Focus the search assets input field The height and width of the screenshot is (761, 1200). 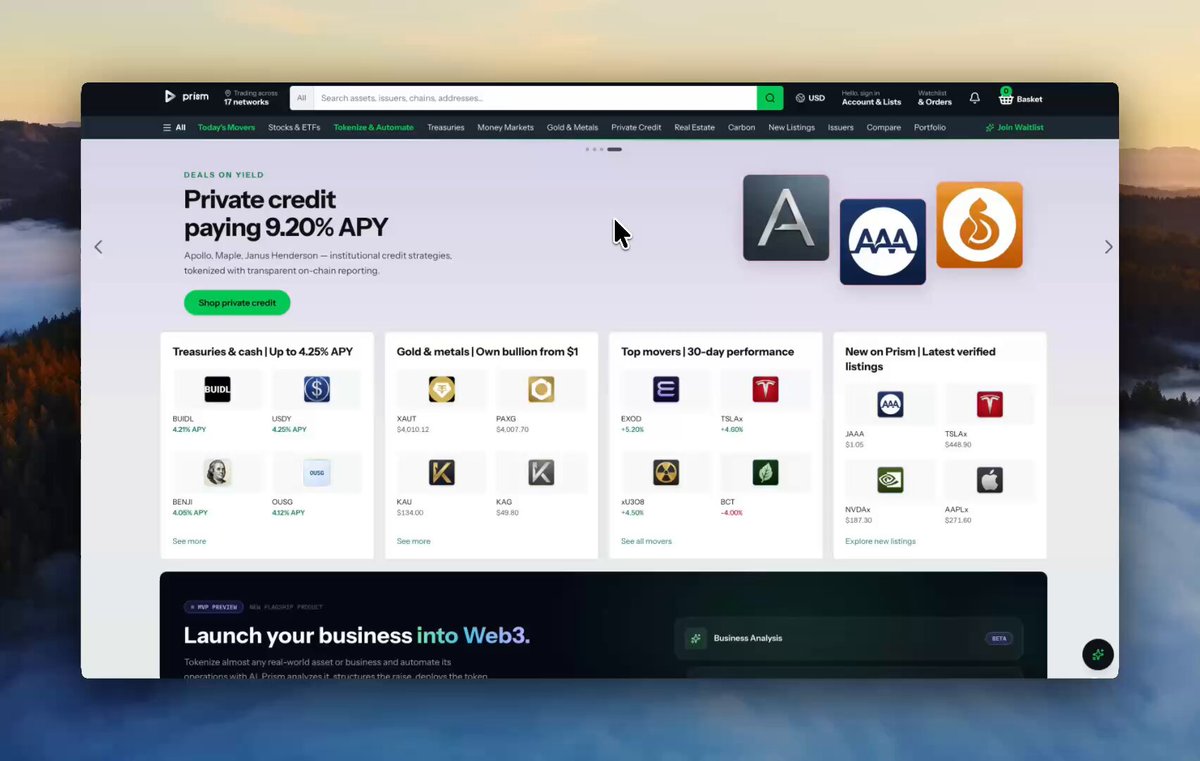click(535, 98)
